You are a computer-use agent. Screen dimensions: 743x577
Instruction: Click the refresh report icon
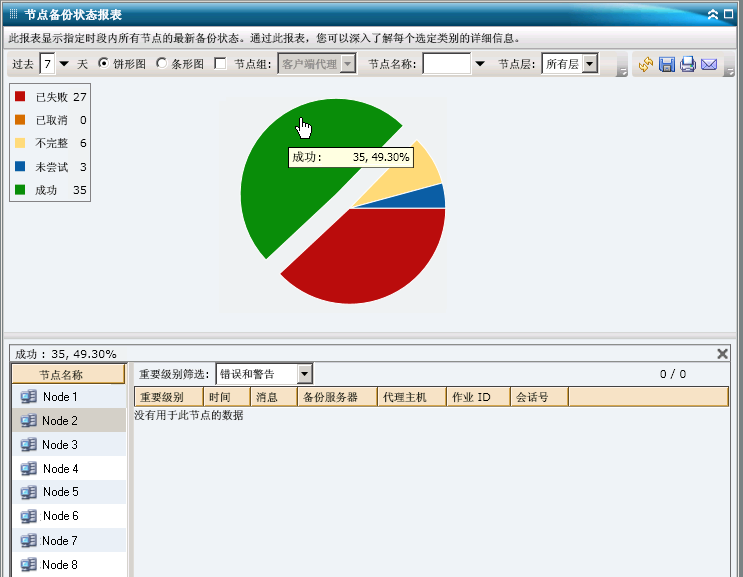(645, 64)
